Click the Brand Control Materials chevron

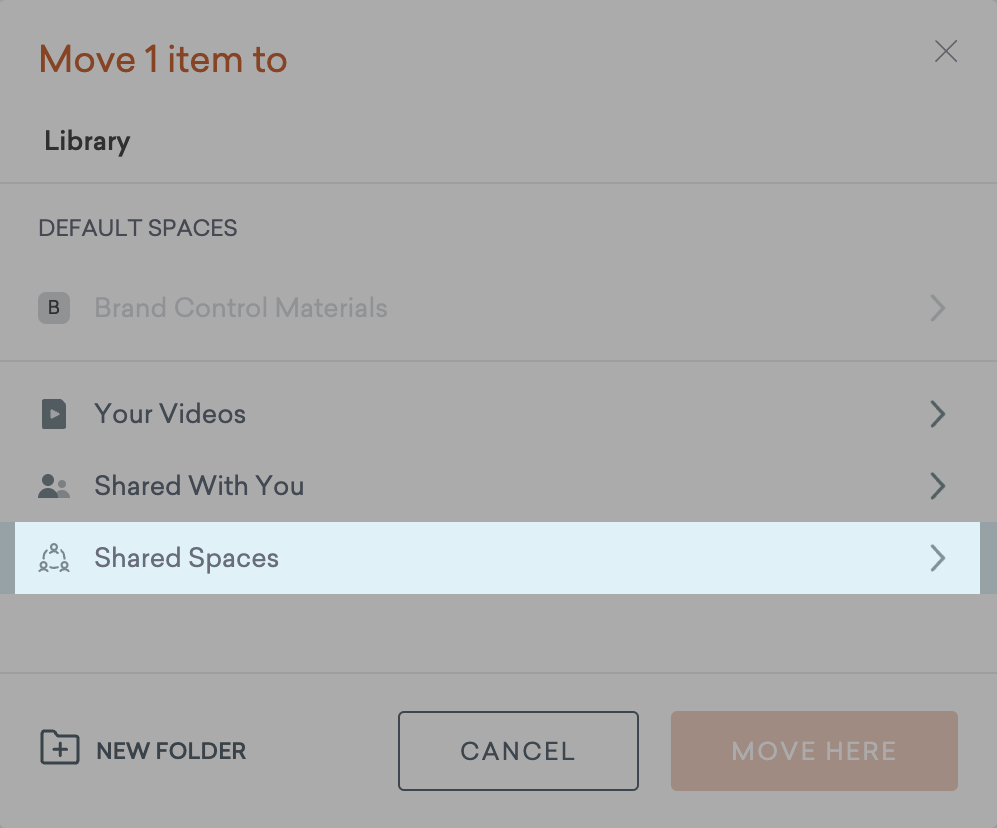point(937,308)
